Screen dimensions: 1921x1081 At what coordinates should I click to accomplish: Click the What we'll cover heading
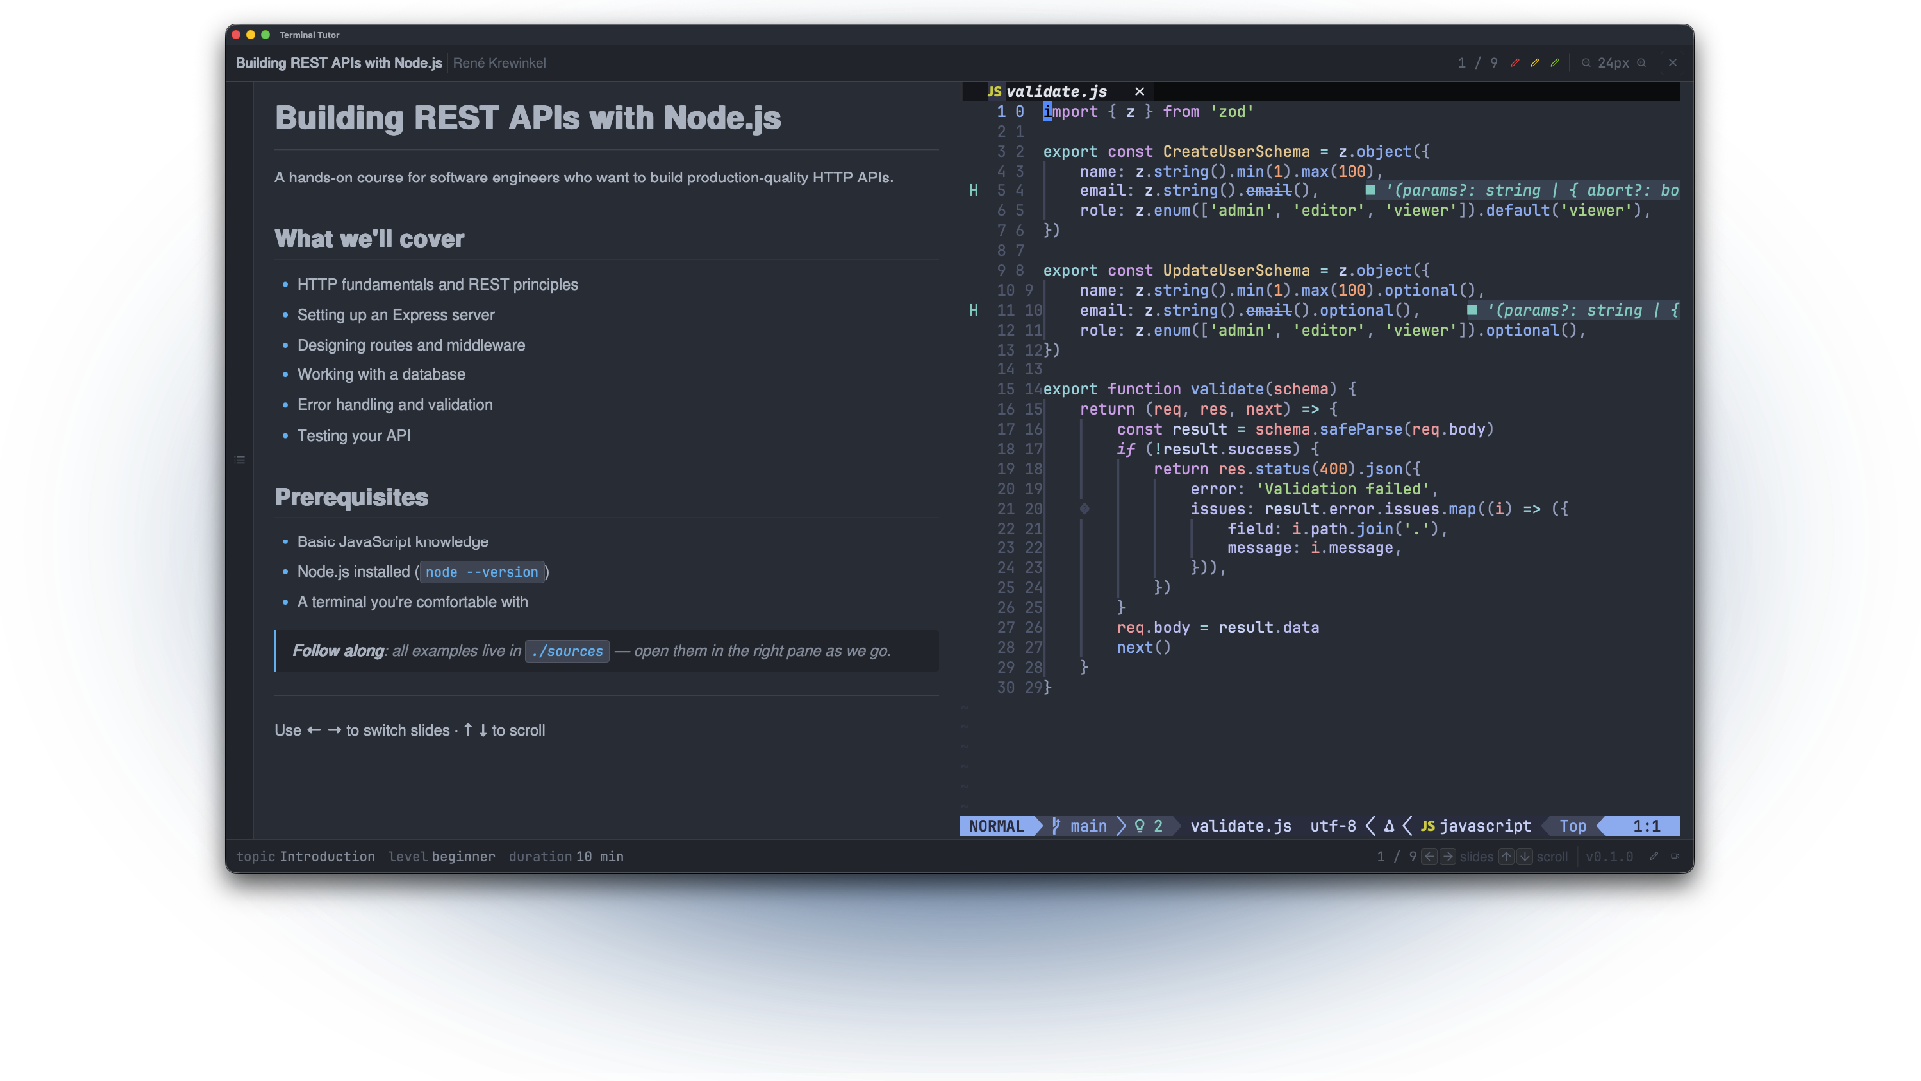[x=369, y=239]
